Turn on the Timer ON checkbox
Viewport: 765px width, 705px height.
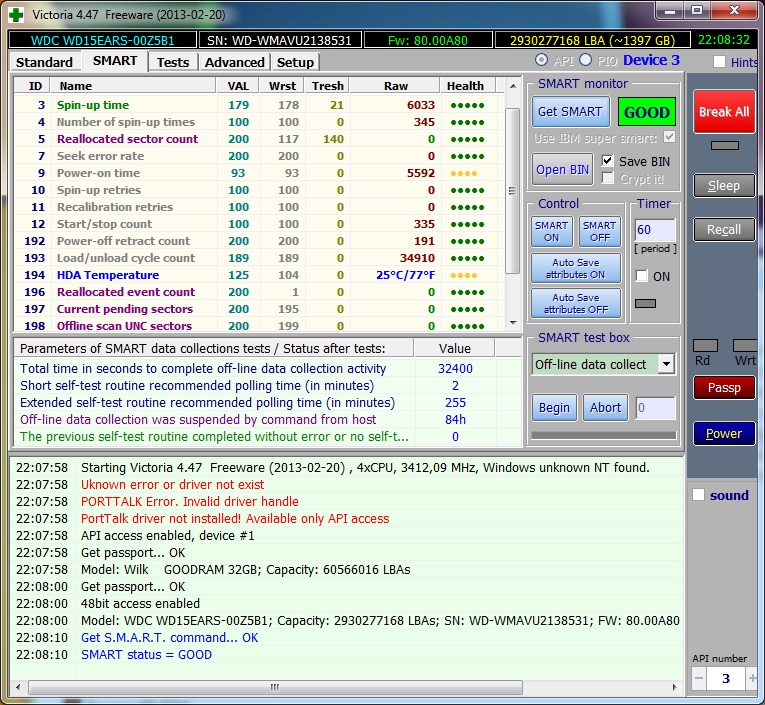(x=642, y=276)
